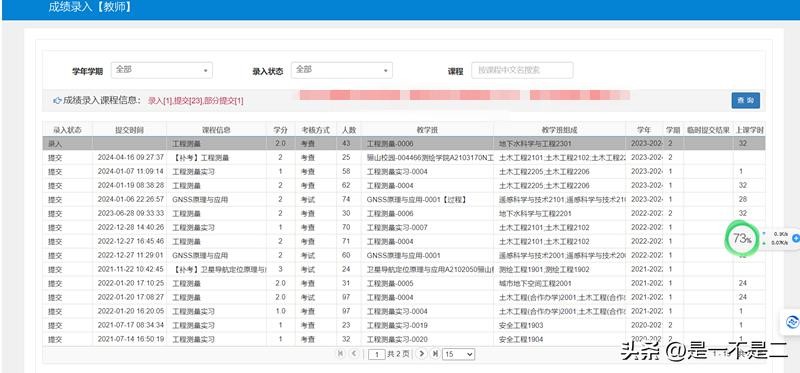Viewport: 800px width, 373px height.
Task: Sort by the 课程信息 column header
Action: point(216,130)
